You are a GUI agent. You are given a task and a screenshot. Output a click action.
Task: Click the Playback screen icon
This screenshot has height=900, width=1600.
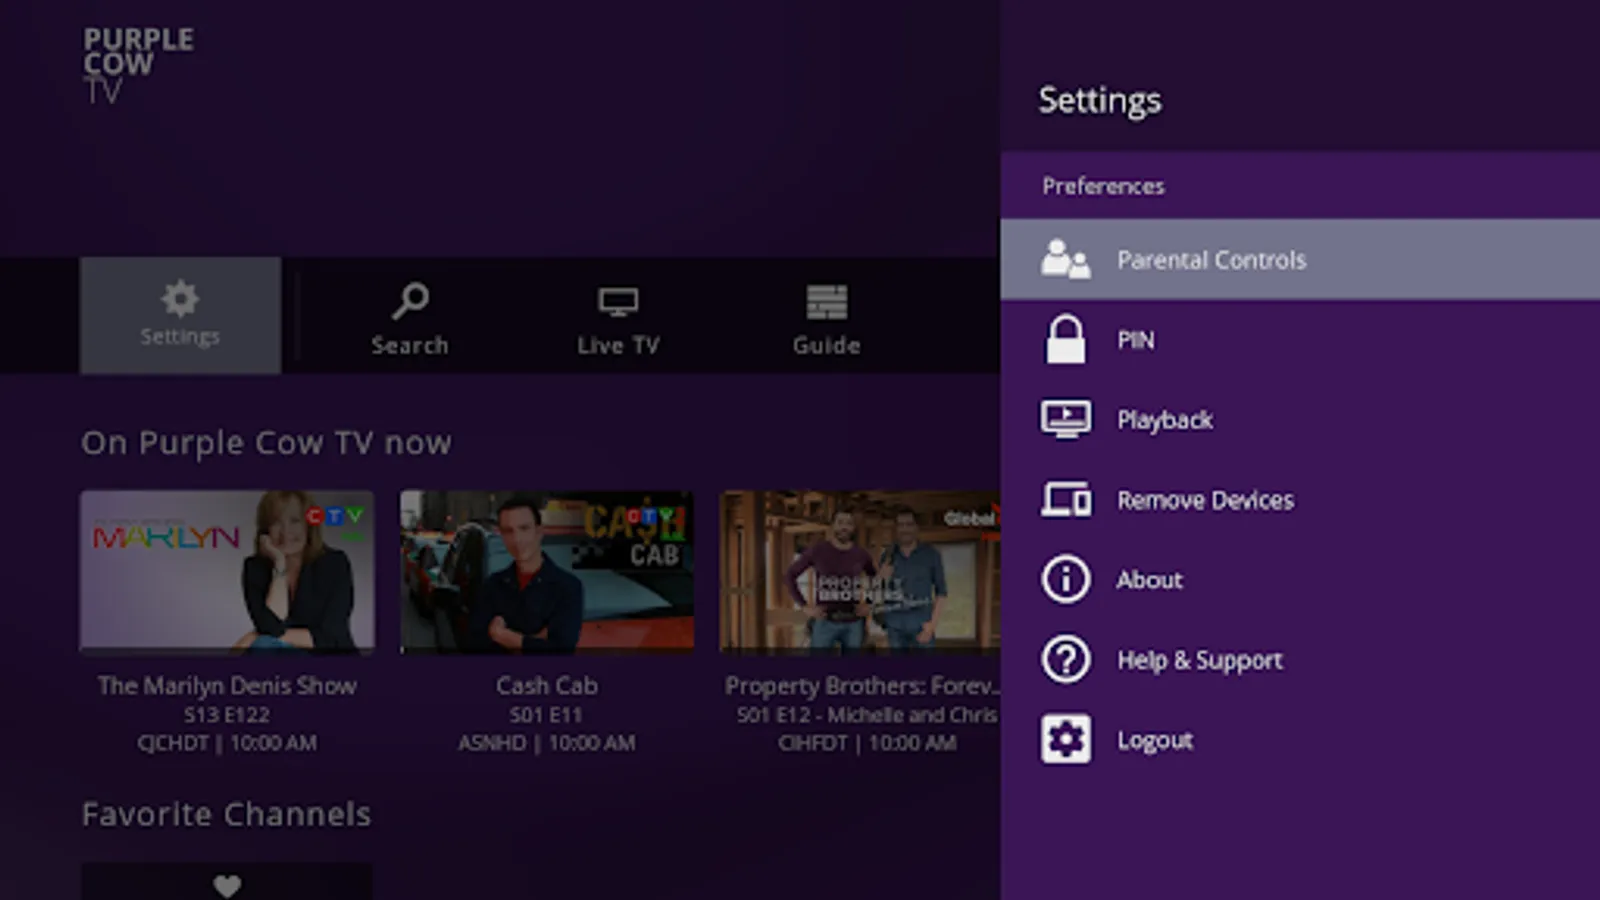[x=1065, y=419]
